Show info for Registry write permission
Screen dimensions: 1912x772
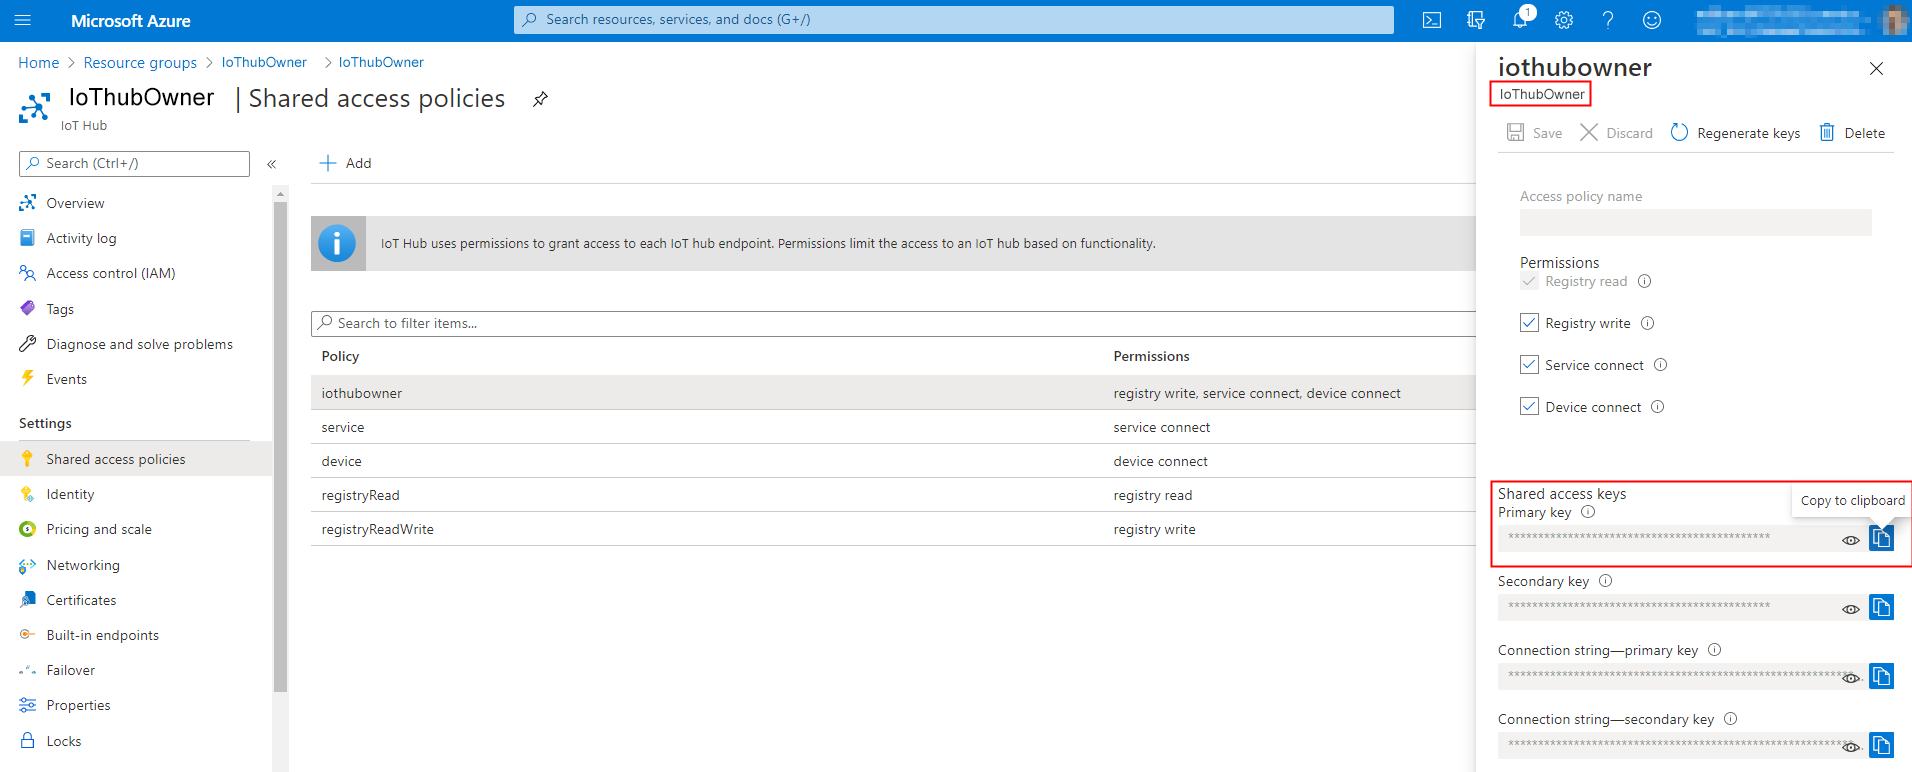1648,323
